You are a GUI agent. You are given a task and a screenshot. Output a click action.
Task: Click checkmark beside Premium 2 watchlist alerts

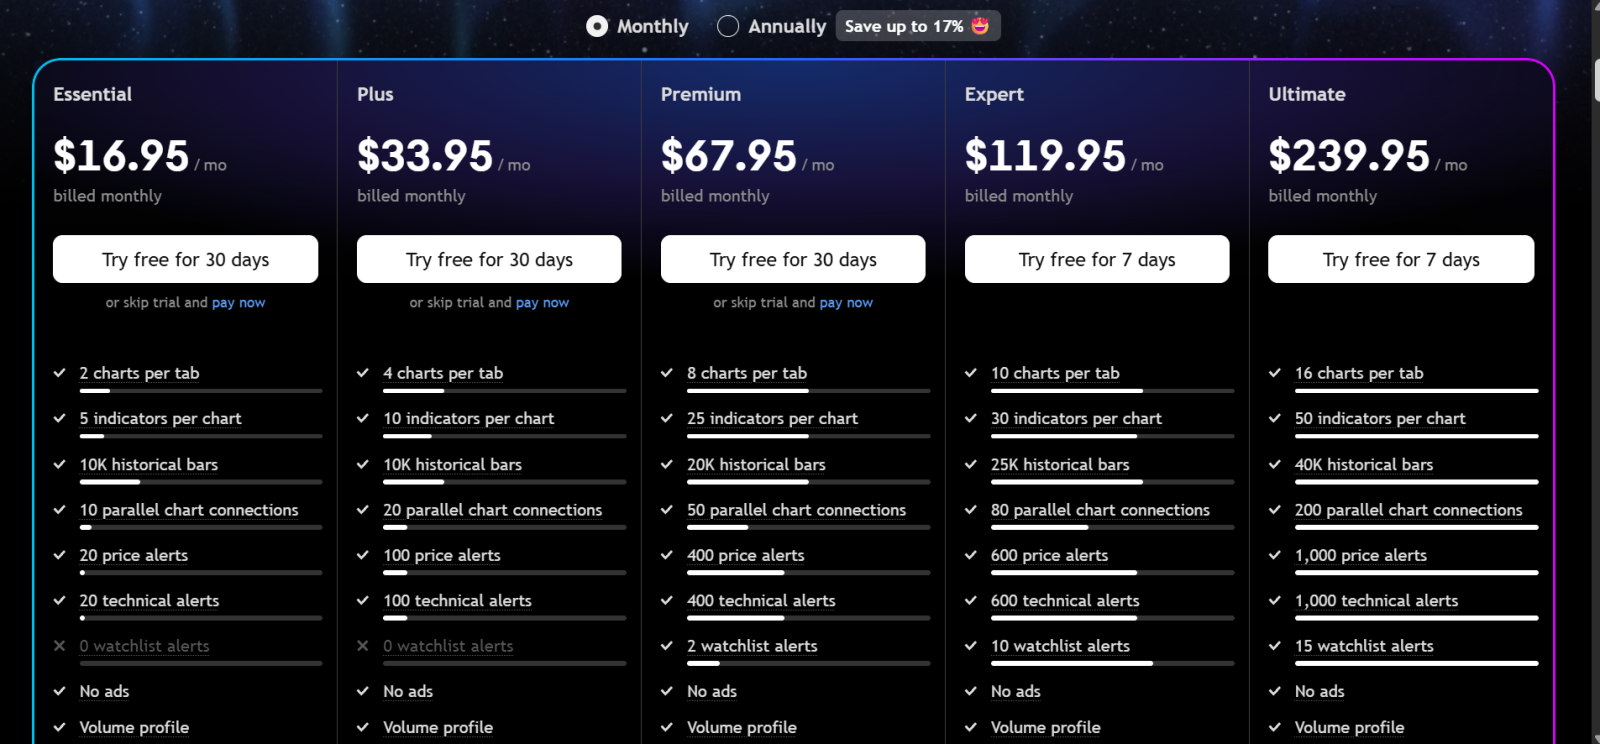[x=667, y=646]
